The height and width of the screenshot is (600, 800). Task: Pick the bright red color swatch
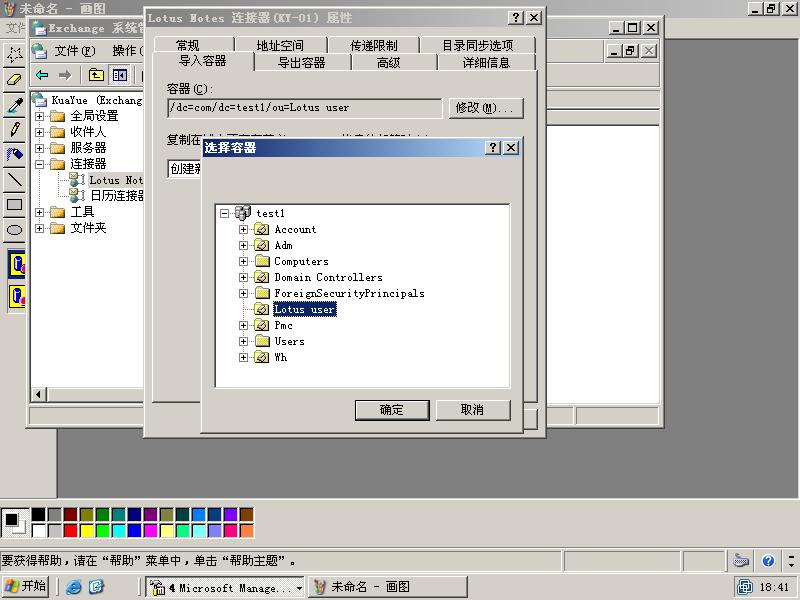[x=71, y=531]
